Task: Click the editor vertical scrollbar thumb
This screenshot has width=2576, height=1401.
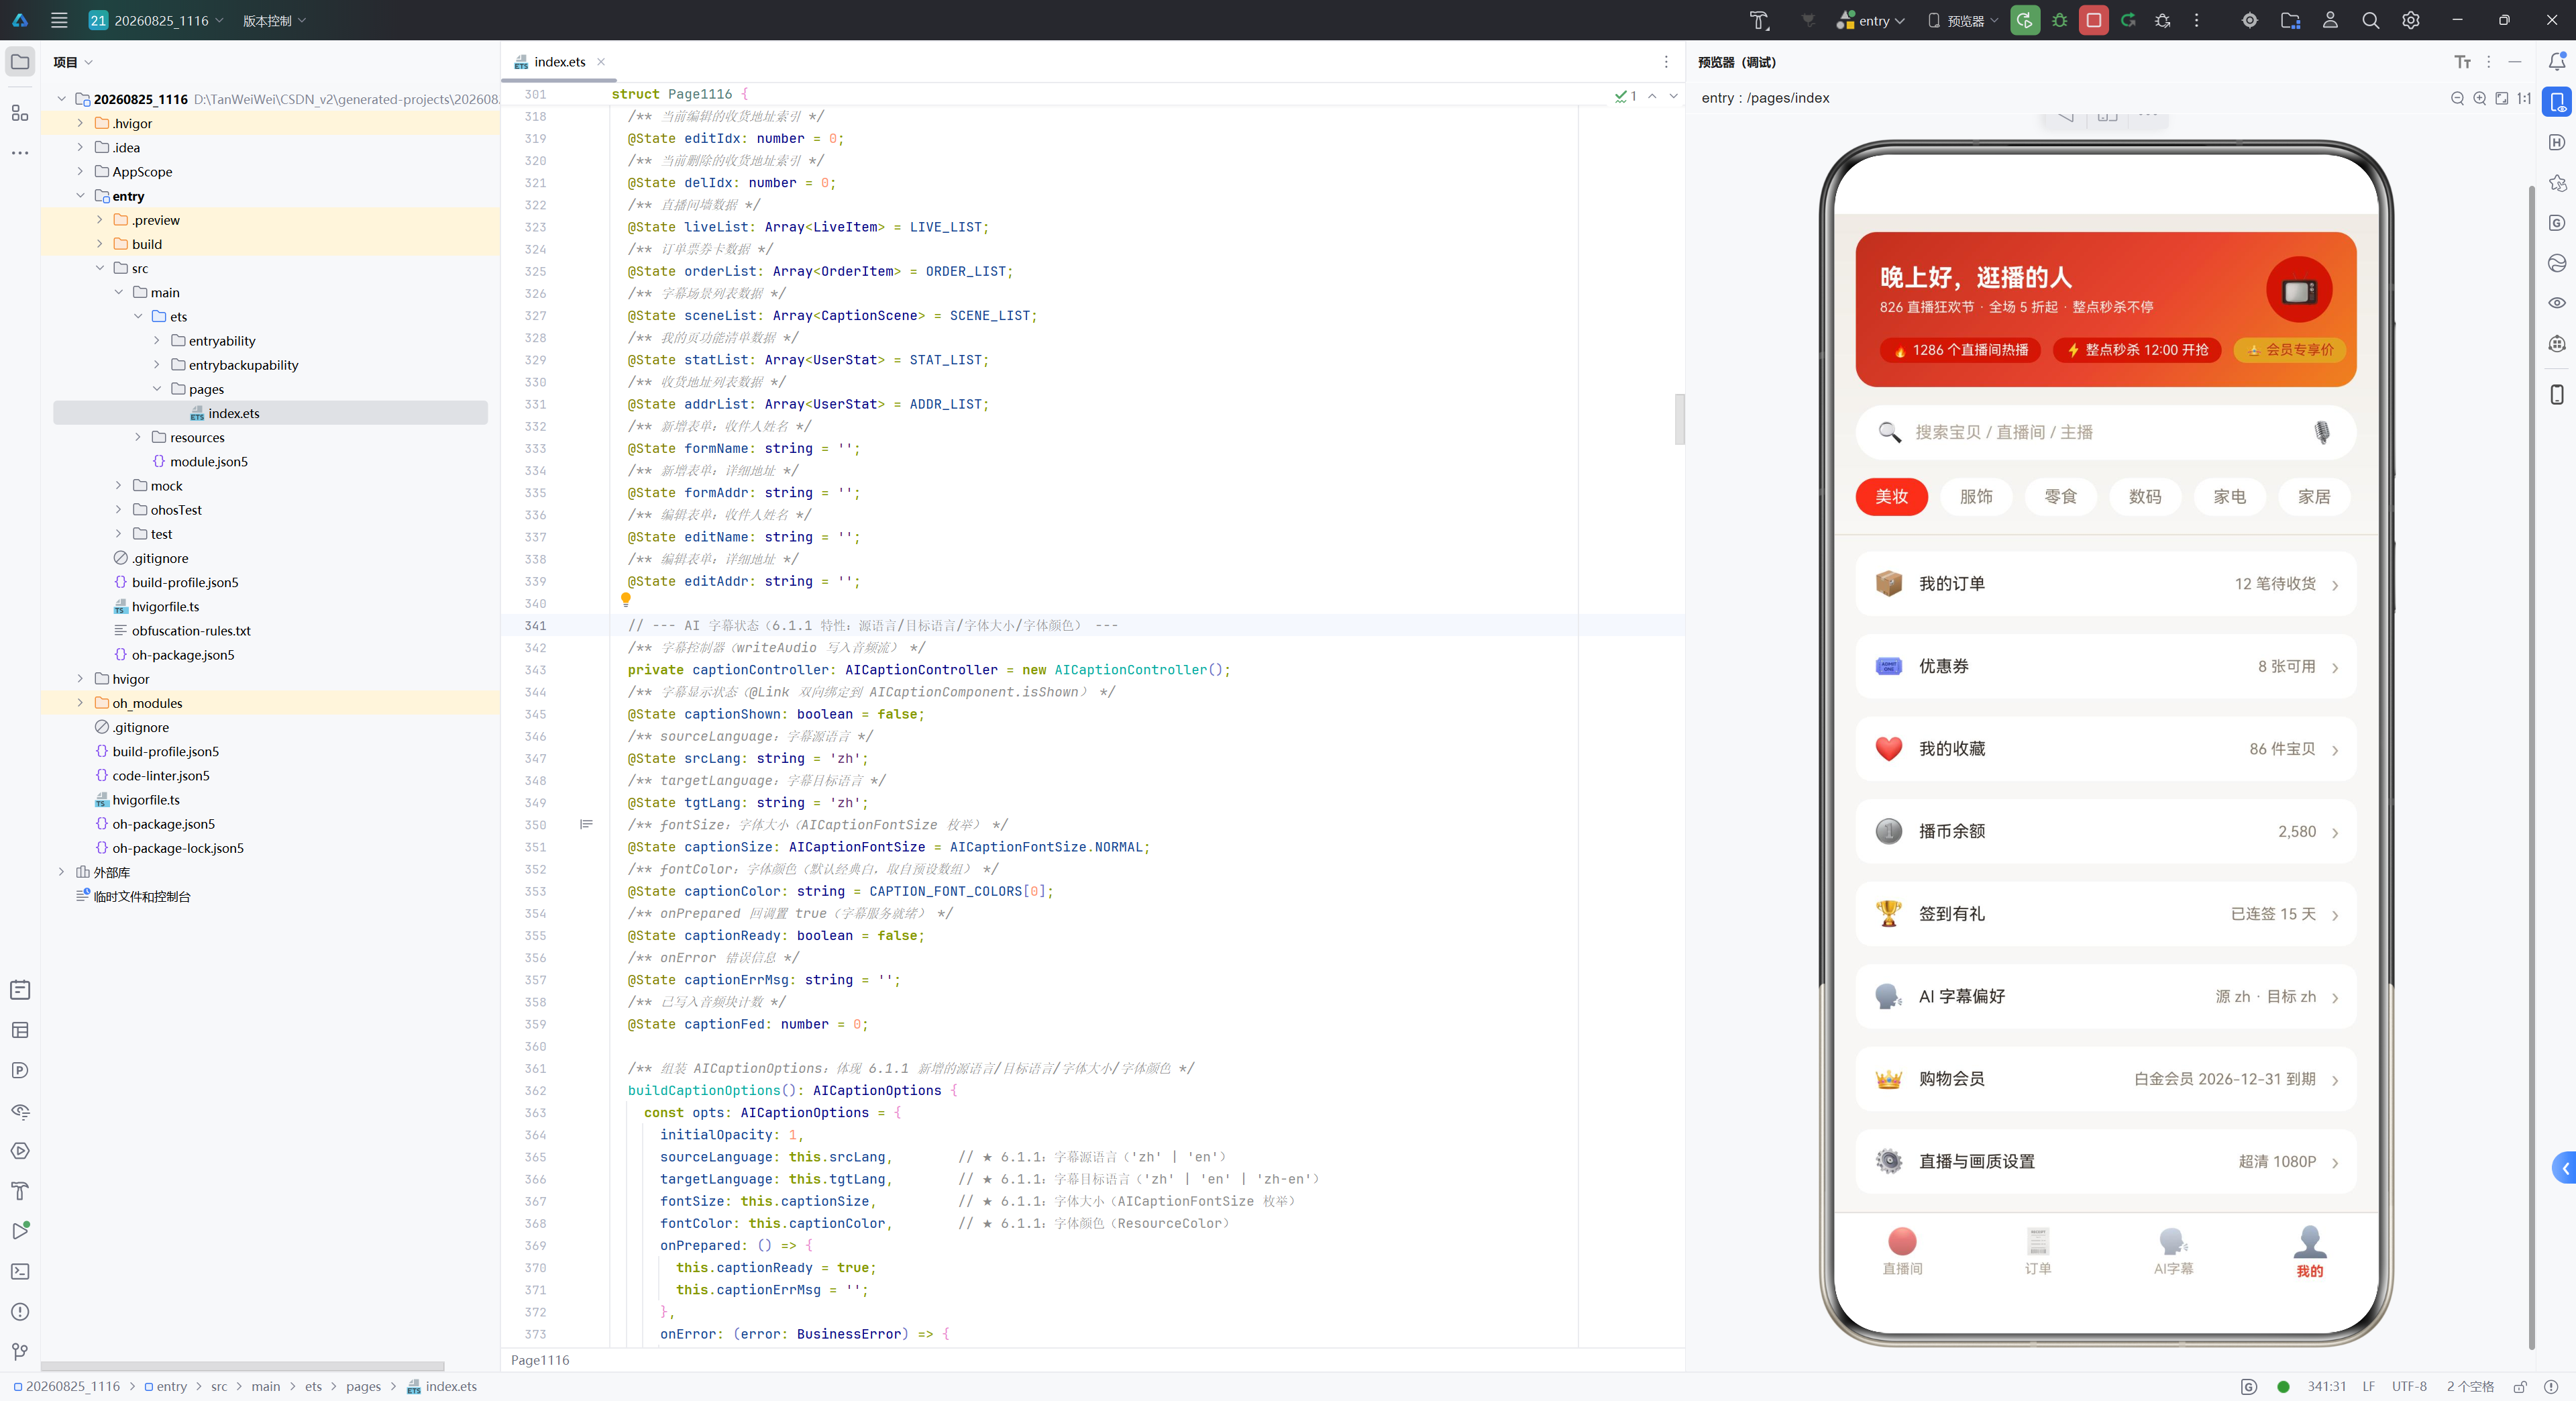Action: (1680, 420)
